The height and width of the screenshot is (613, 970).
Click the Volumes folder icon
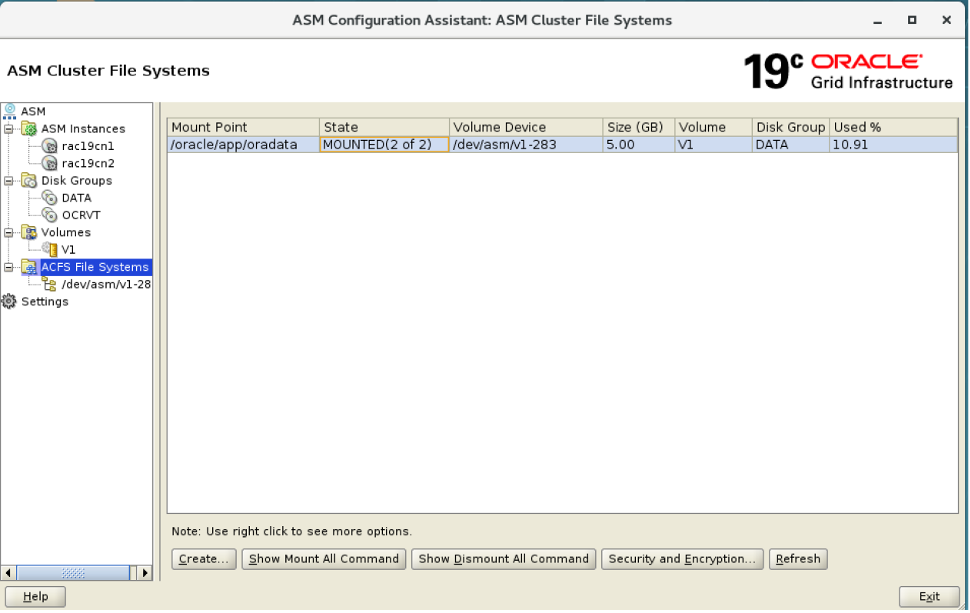coord(29,233)
